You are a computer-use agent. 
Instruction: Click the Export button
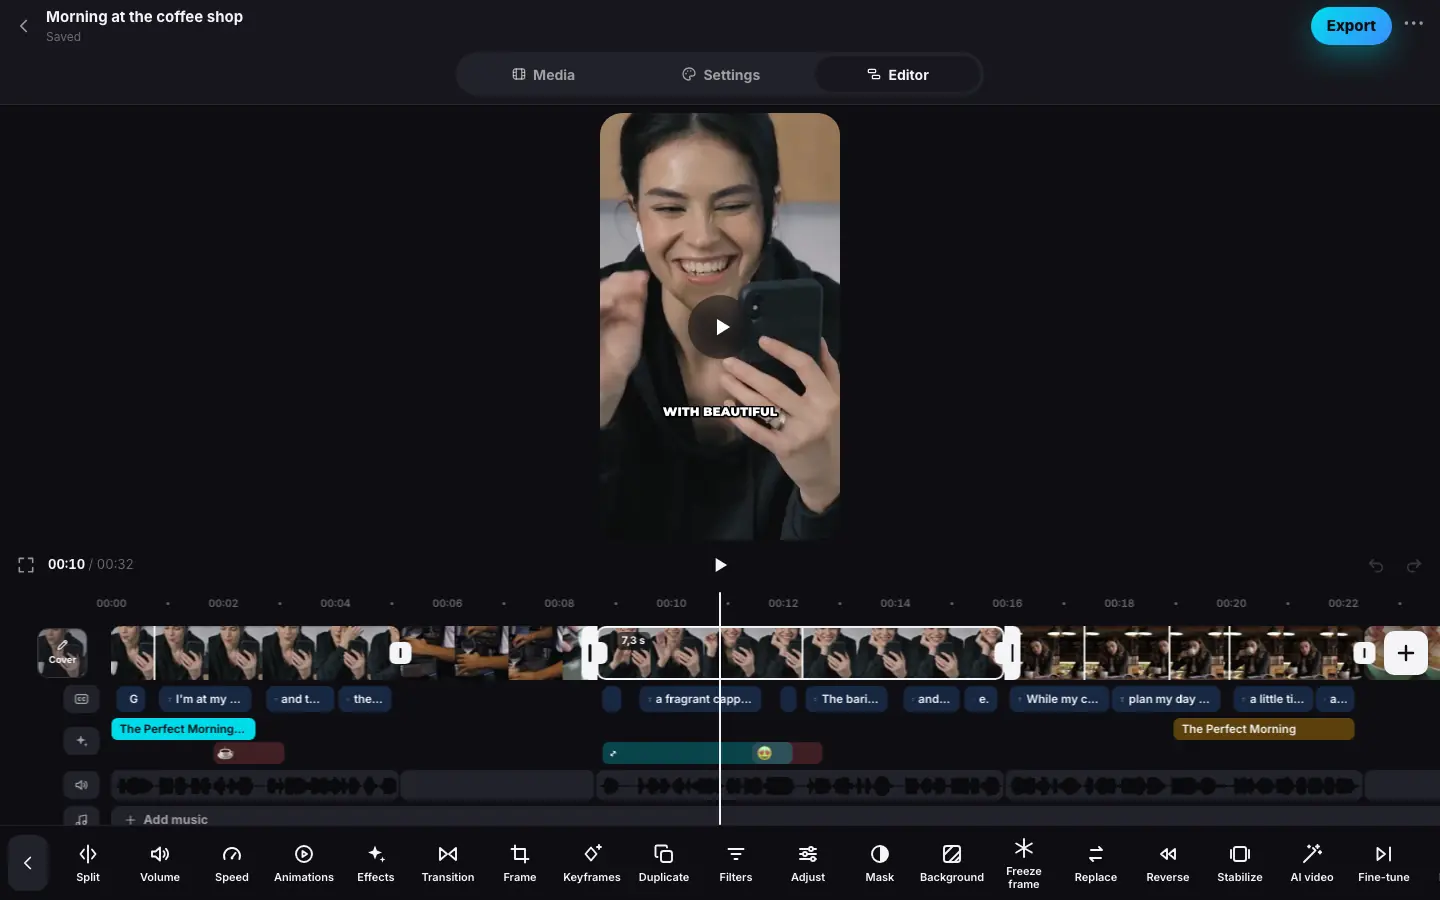click(x=1351, y=26)
